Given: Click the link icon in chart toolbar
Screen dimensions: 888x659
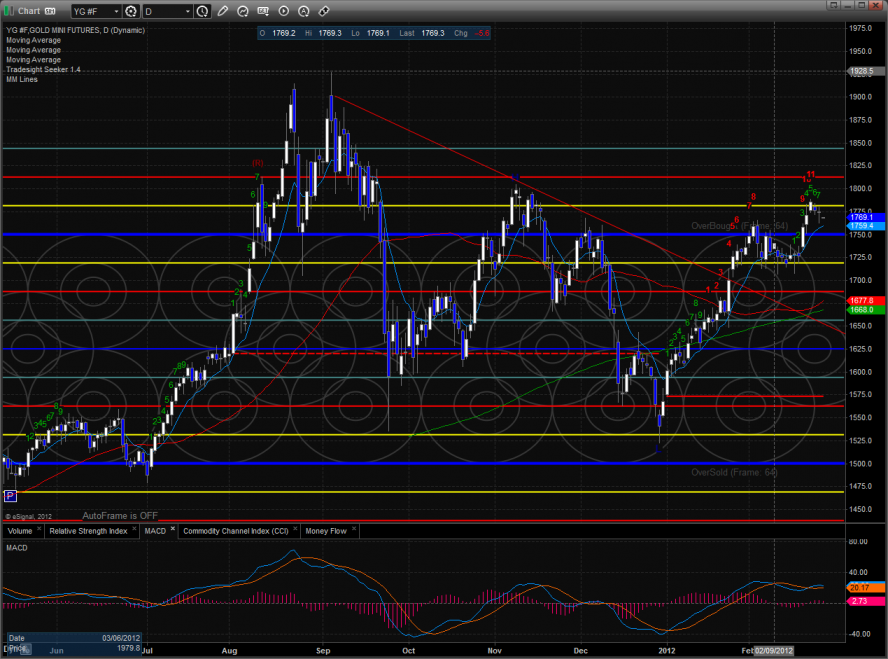Looking at the screenshot, I should click(x=323, y=11).
